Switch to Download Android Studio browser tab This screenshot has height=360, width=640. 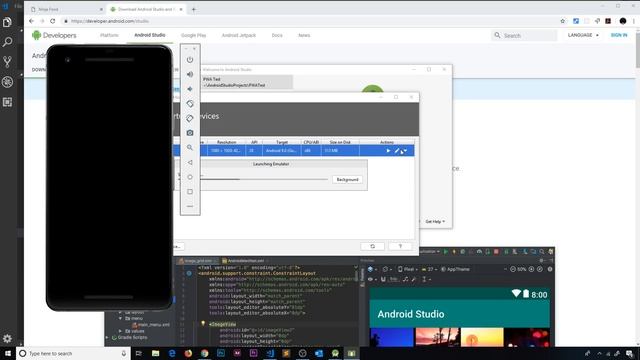click(x=146, y=9)
